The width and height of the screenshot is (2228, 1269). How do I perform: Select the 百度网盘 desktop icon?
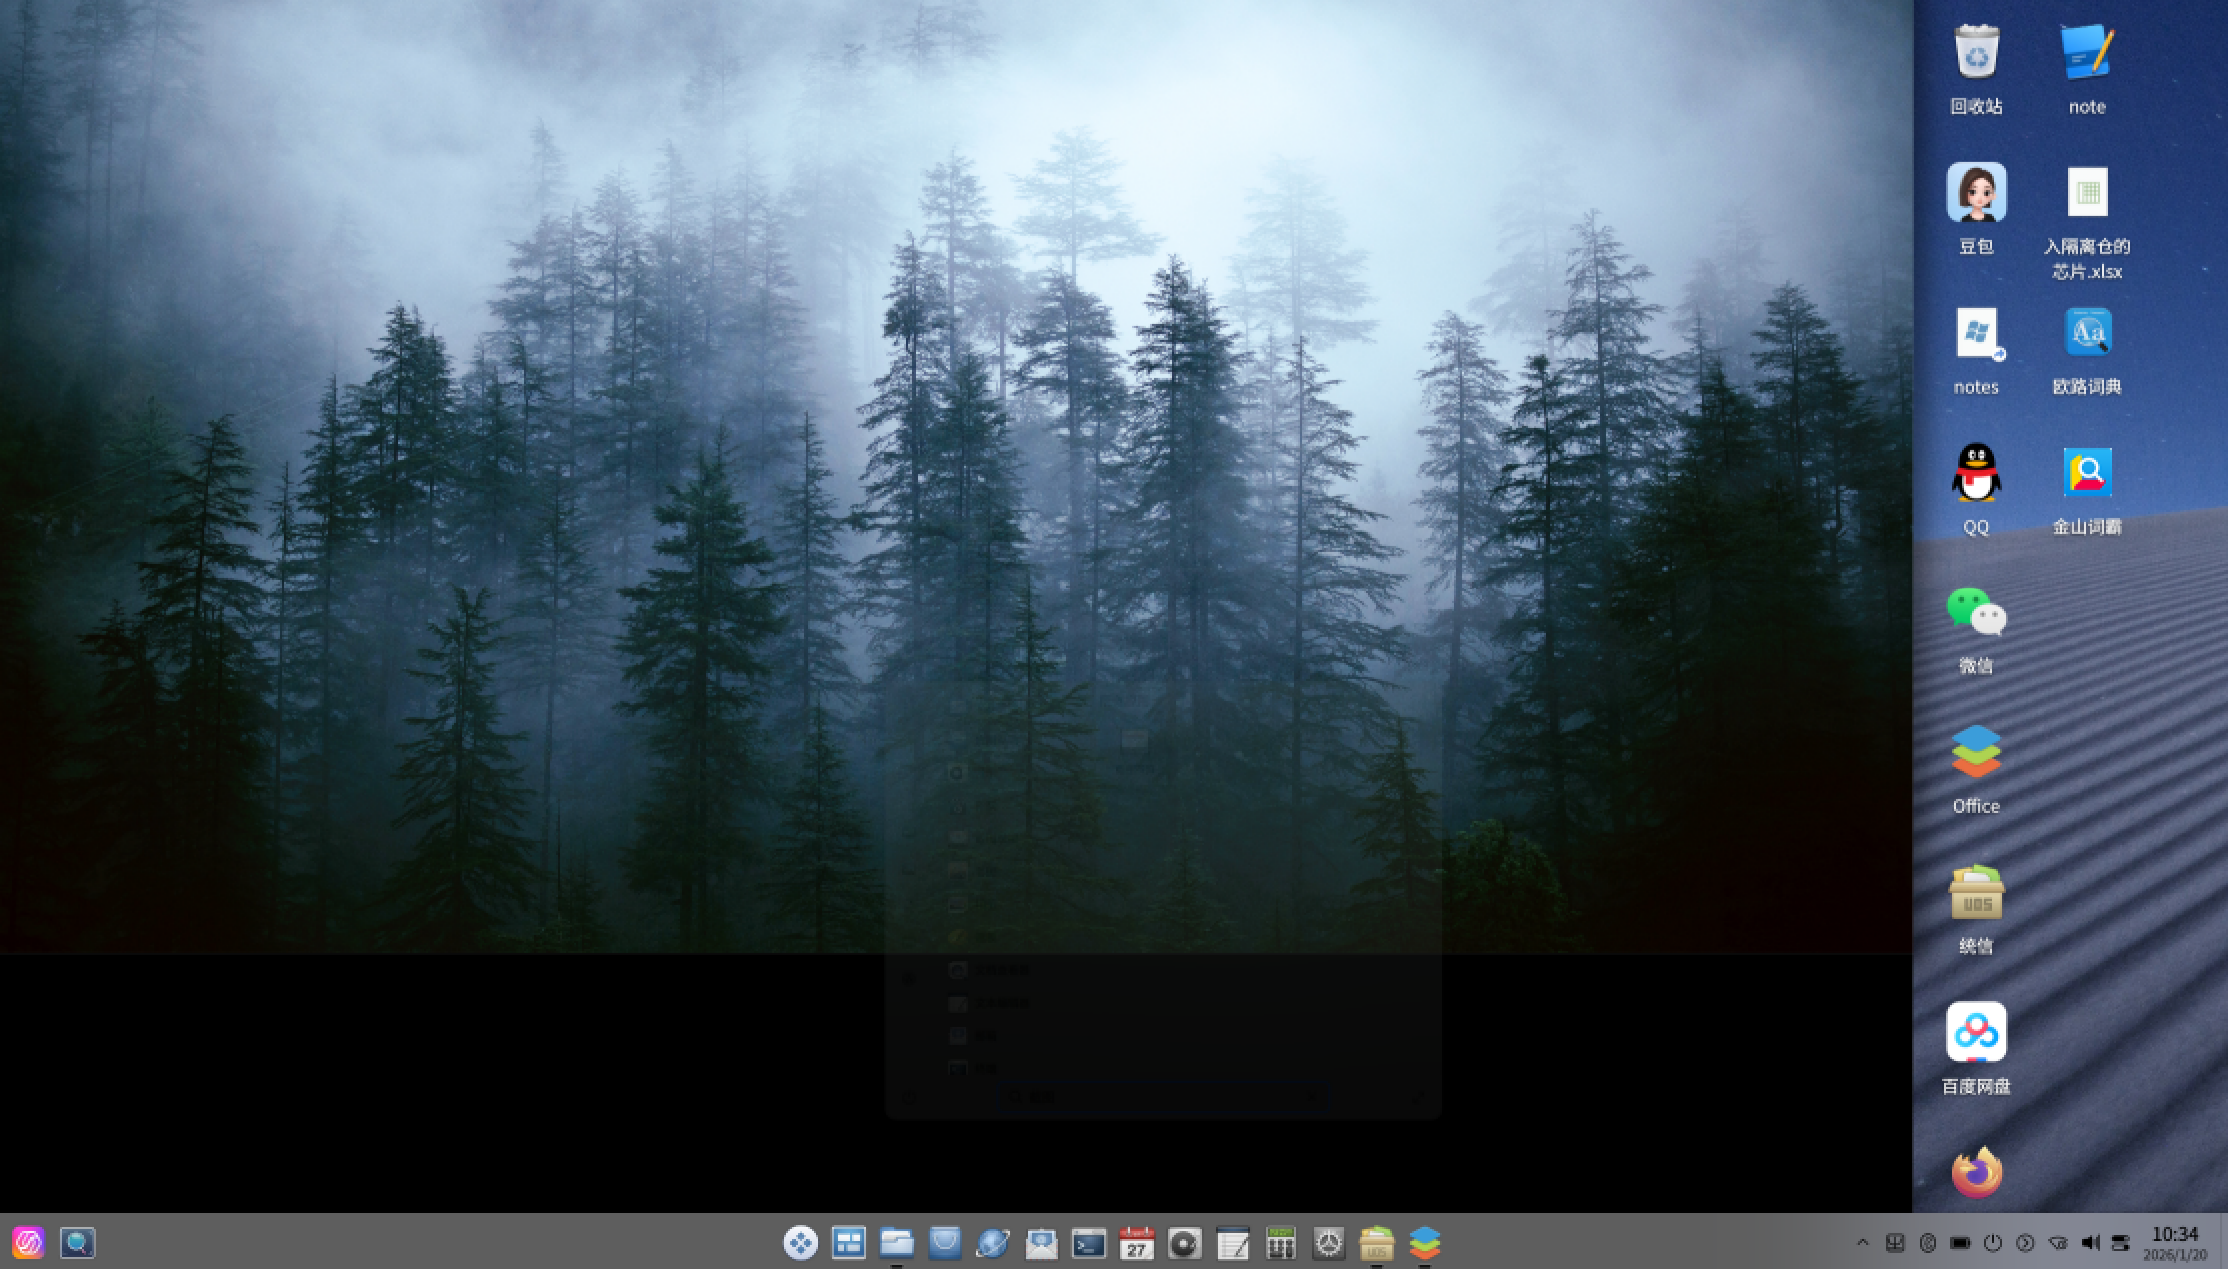click(1976, 1046)
